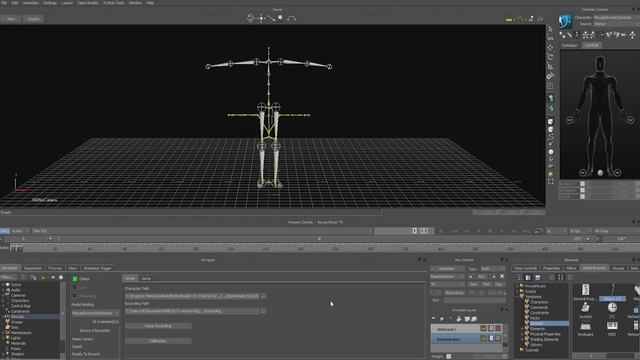Viewport: 640px width, 360px height.
Task: Click the Character Path input field
Action: point(192,296)
